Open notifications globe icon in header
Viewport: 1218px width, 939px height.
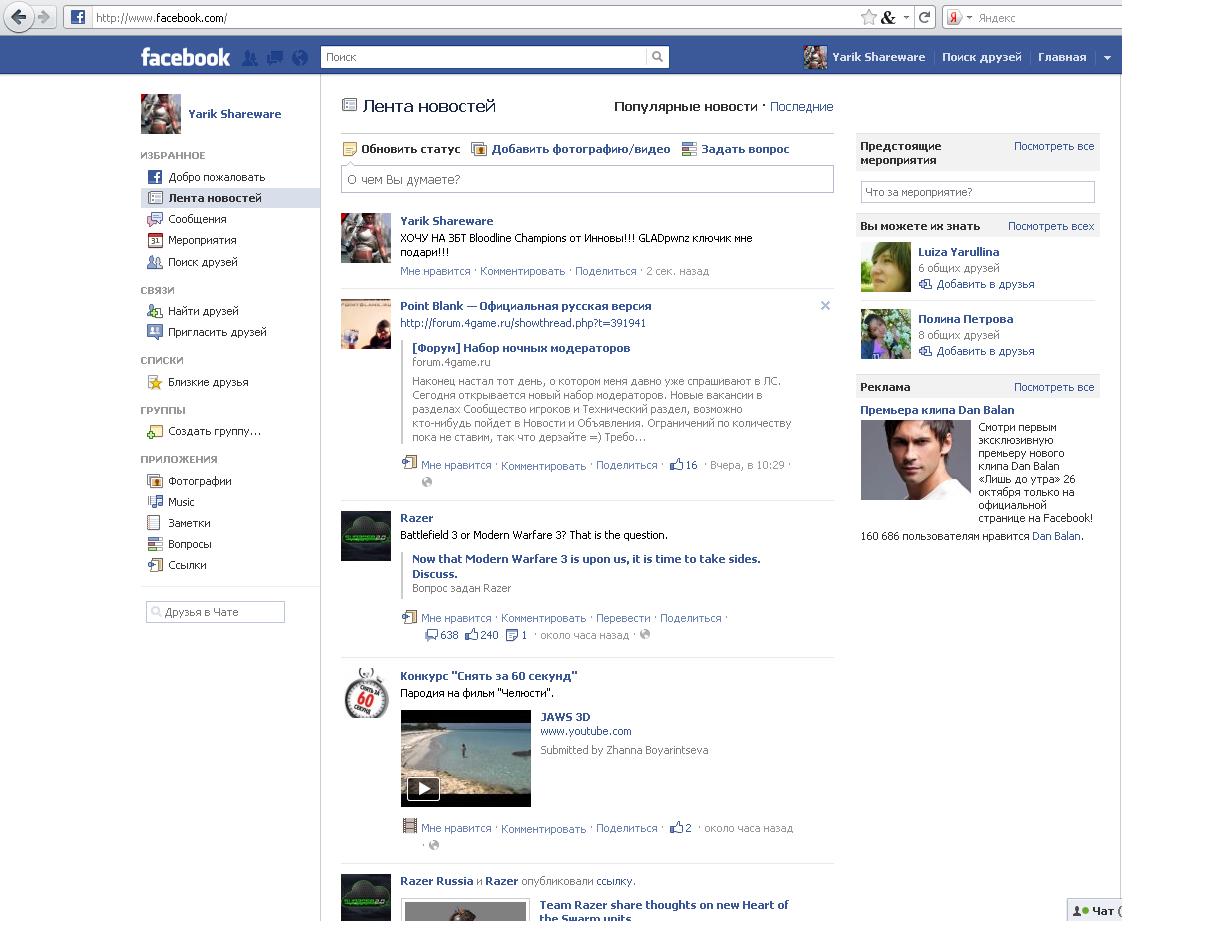pos(300,58)
